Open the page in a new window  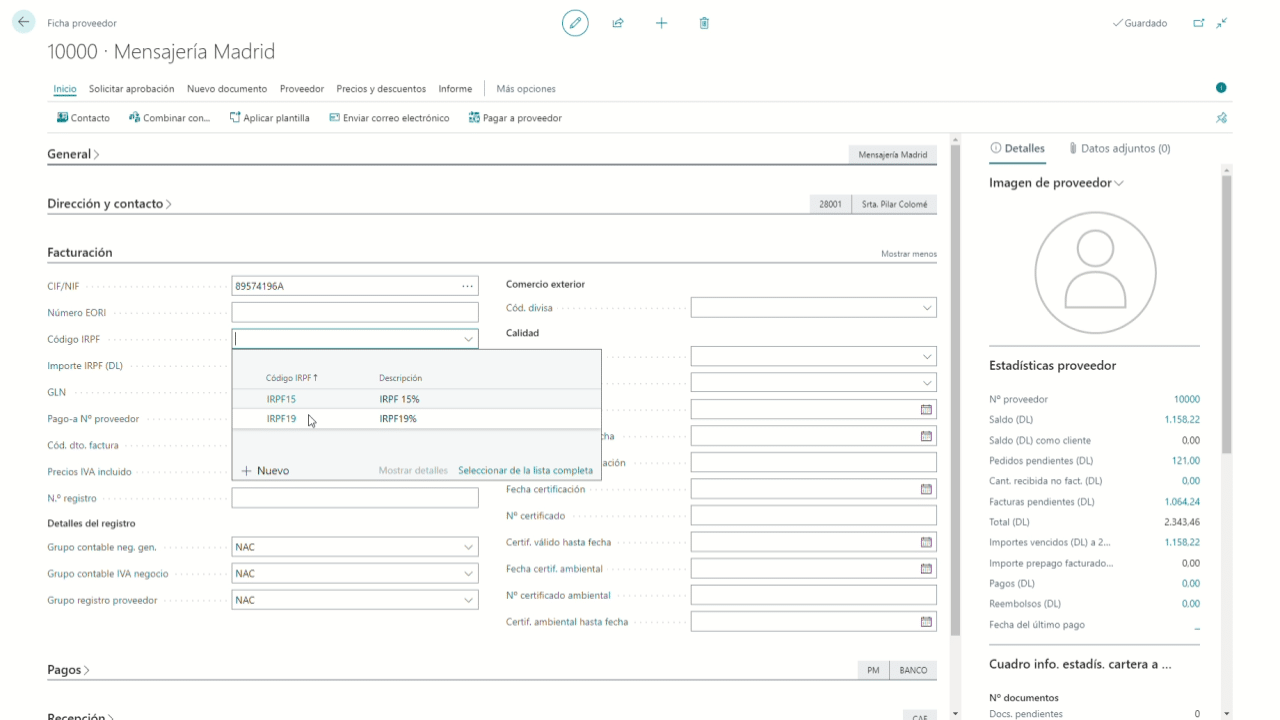click(x=1199, y=23)
